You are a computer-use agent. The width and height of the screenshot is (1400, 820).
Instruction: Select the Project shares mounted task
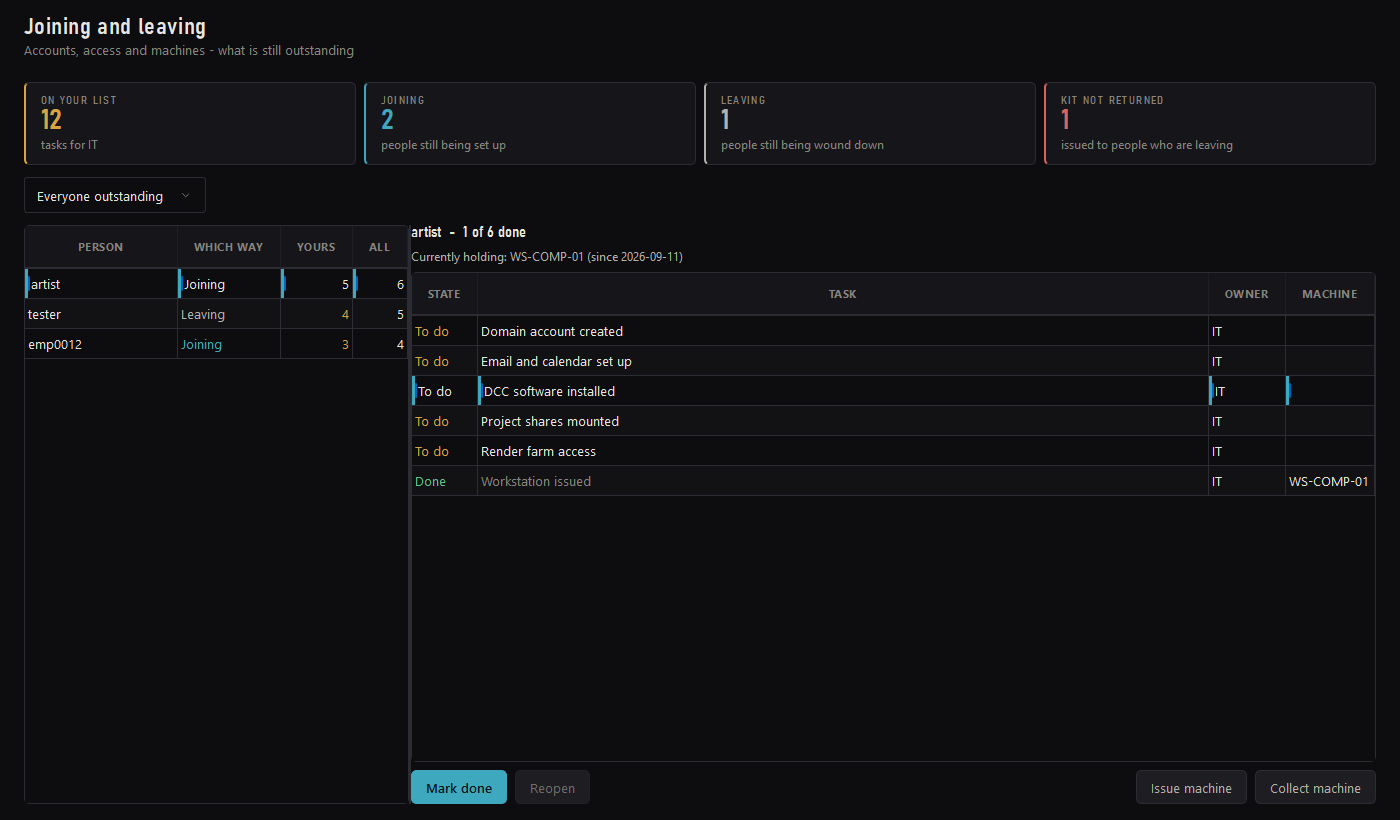coord(893,421)
